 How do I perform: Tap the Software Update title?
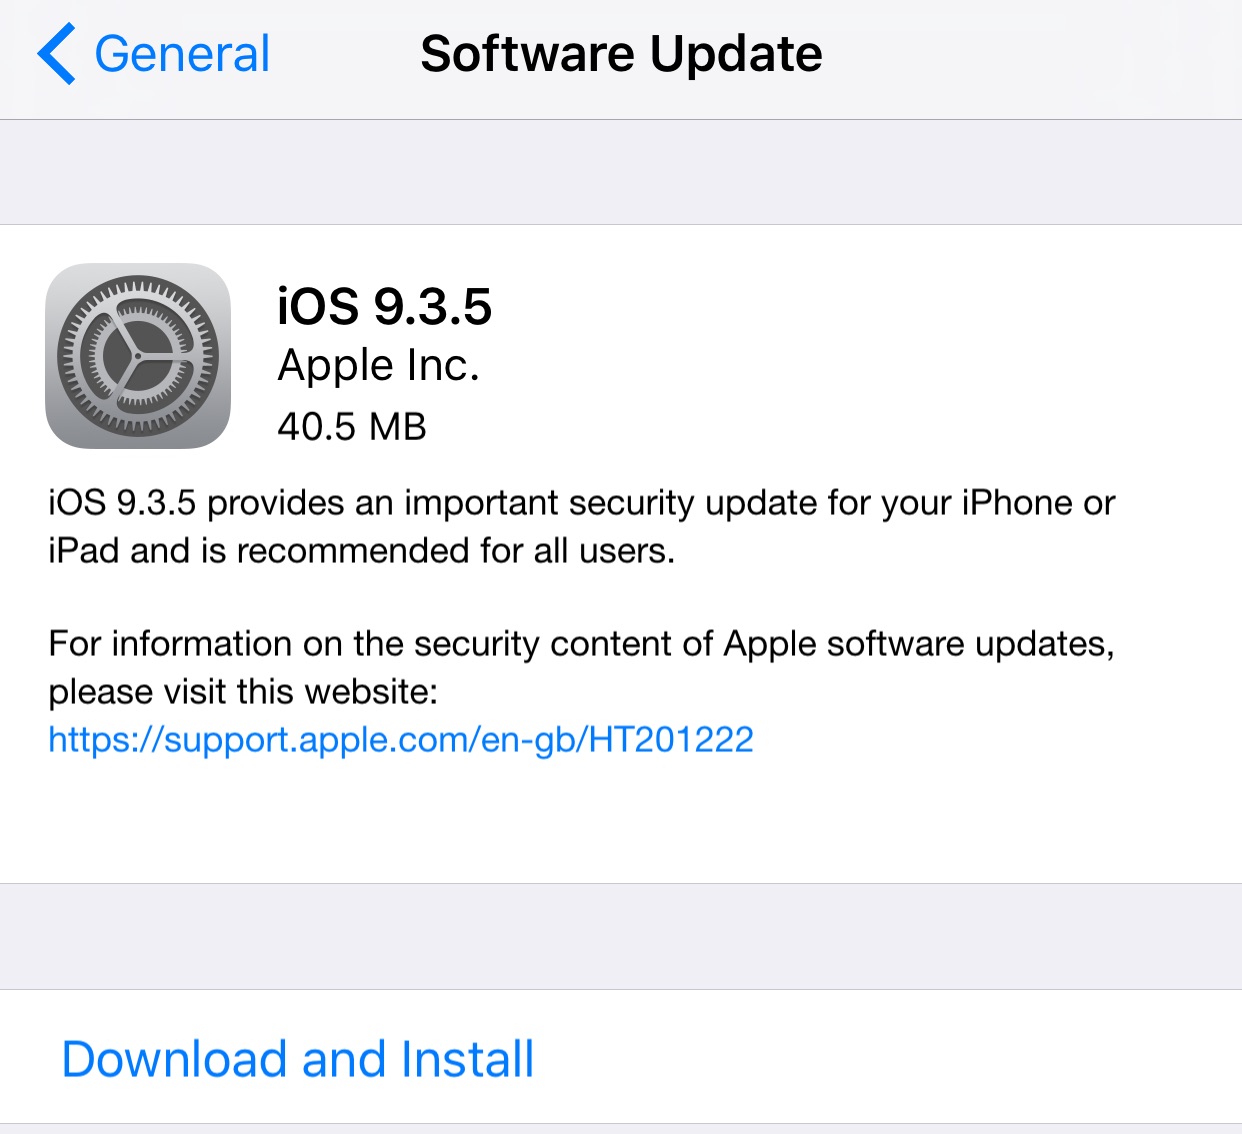point(621,54)
